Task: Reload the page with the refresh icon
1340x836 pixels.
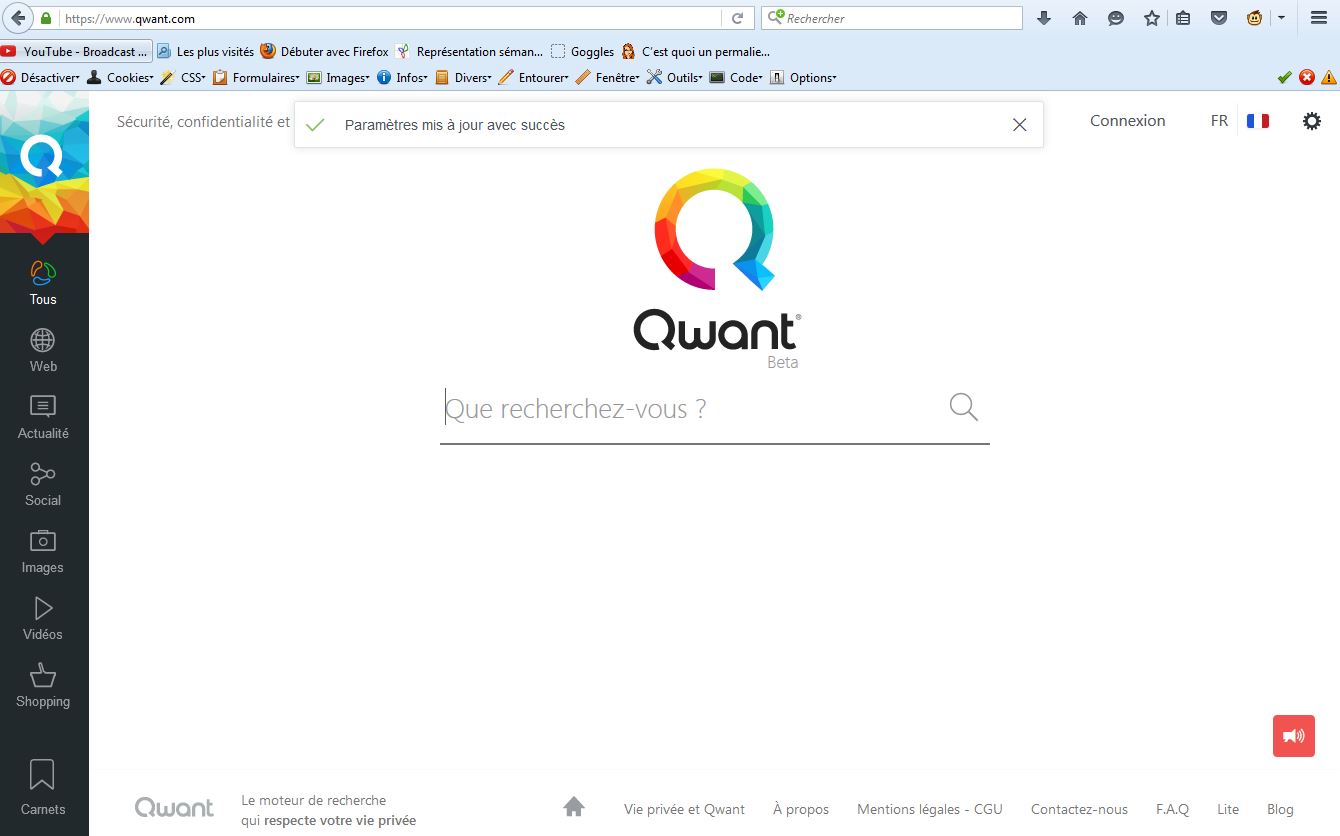Action: 737,18
